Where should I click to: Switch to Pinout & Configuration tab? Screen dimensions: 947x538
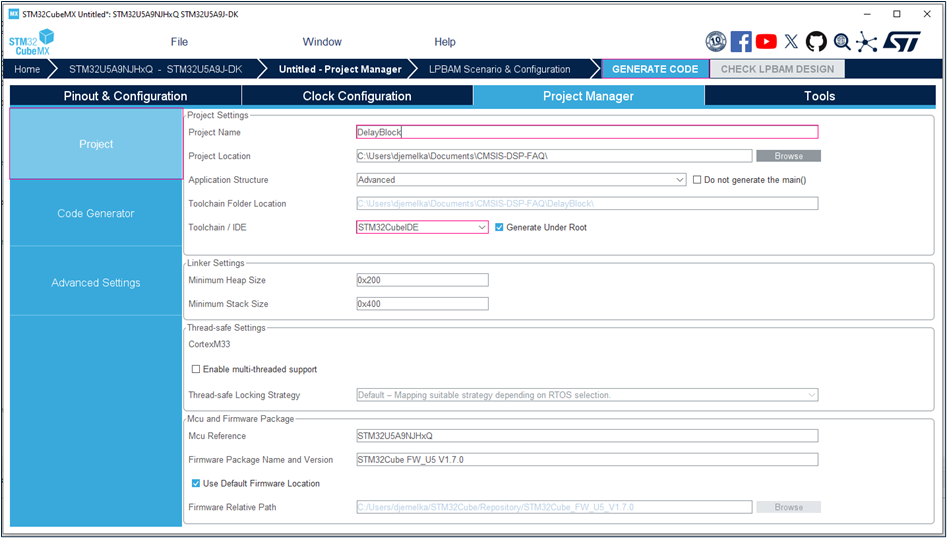click(x=126, y=96)
